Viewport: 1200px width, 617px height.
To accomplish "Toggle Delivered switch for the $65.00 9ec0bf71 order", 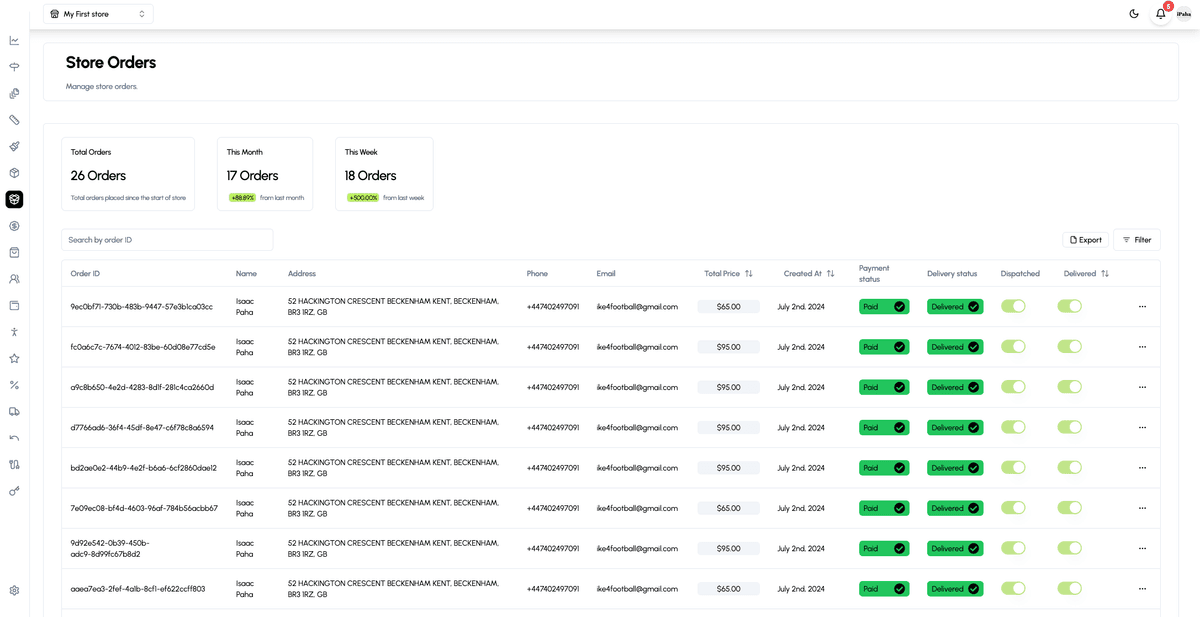I will [1069, 307].
